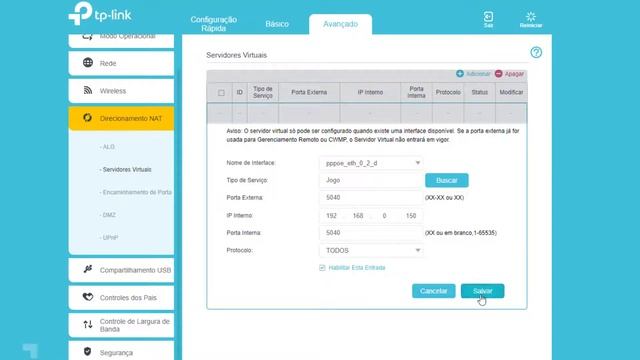
Task: Toggle the table header select-all checkbox
Action: [x=221, y=93]
